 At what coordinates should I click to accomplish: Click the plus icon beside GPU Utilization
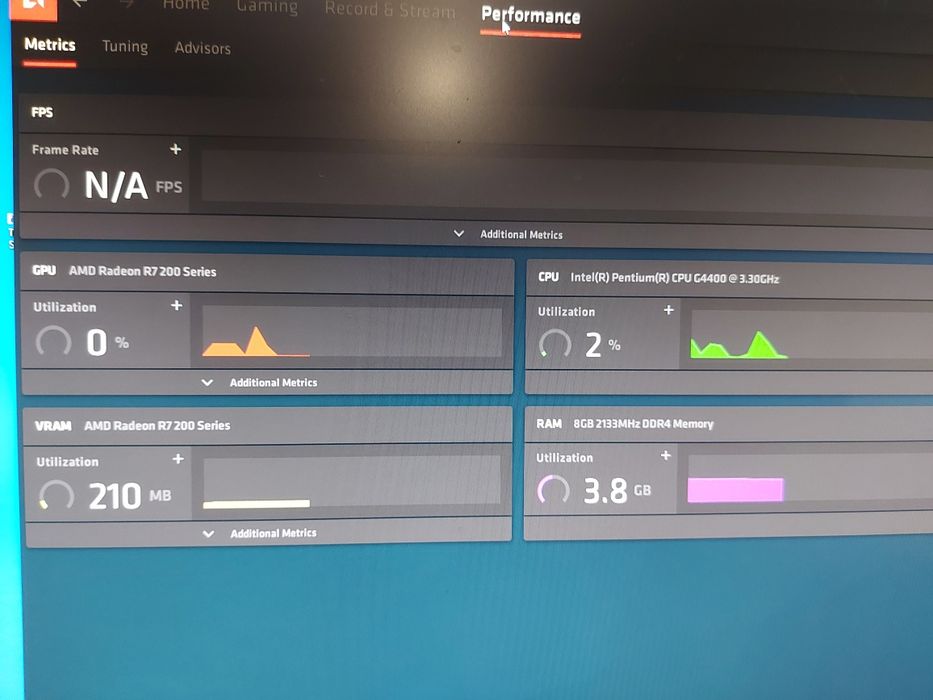tap(177, 305)
